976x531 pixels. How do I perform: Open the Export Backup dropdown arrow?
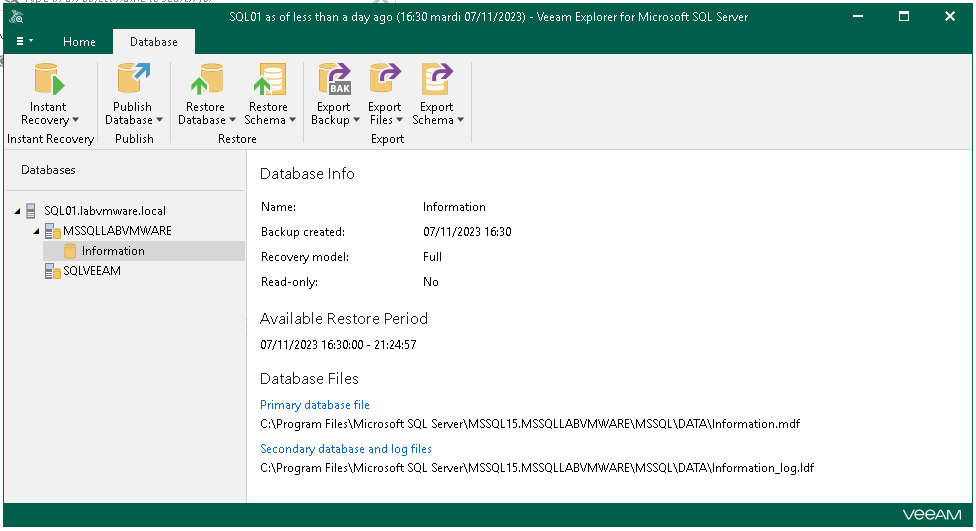click(357, 120)
